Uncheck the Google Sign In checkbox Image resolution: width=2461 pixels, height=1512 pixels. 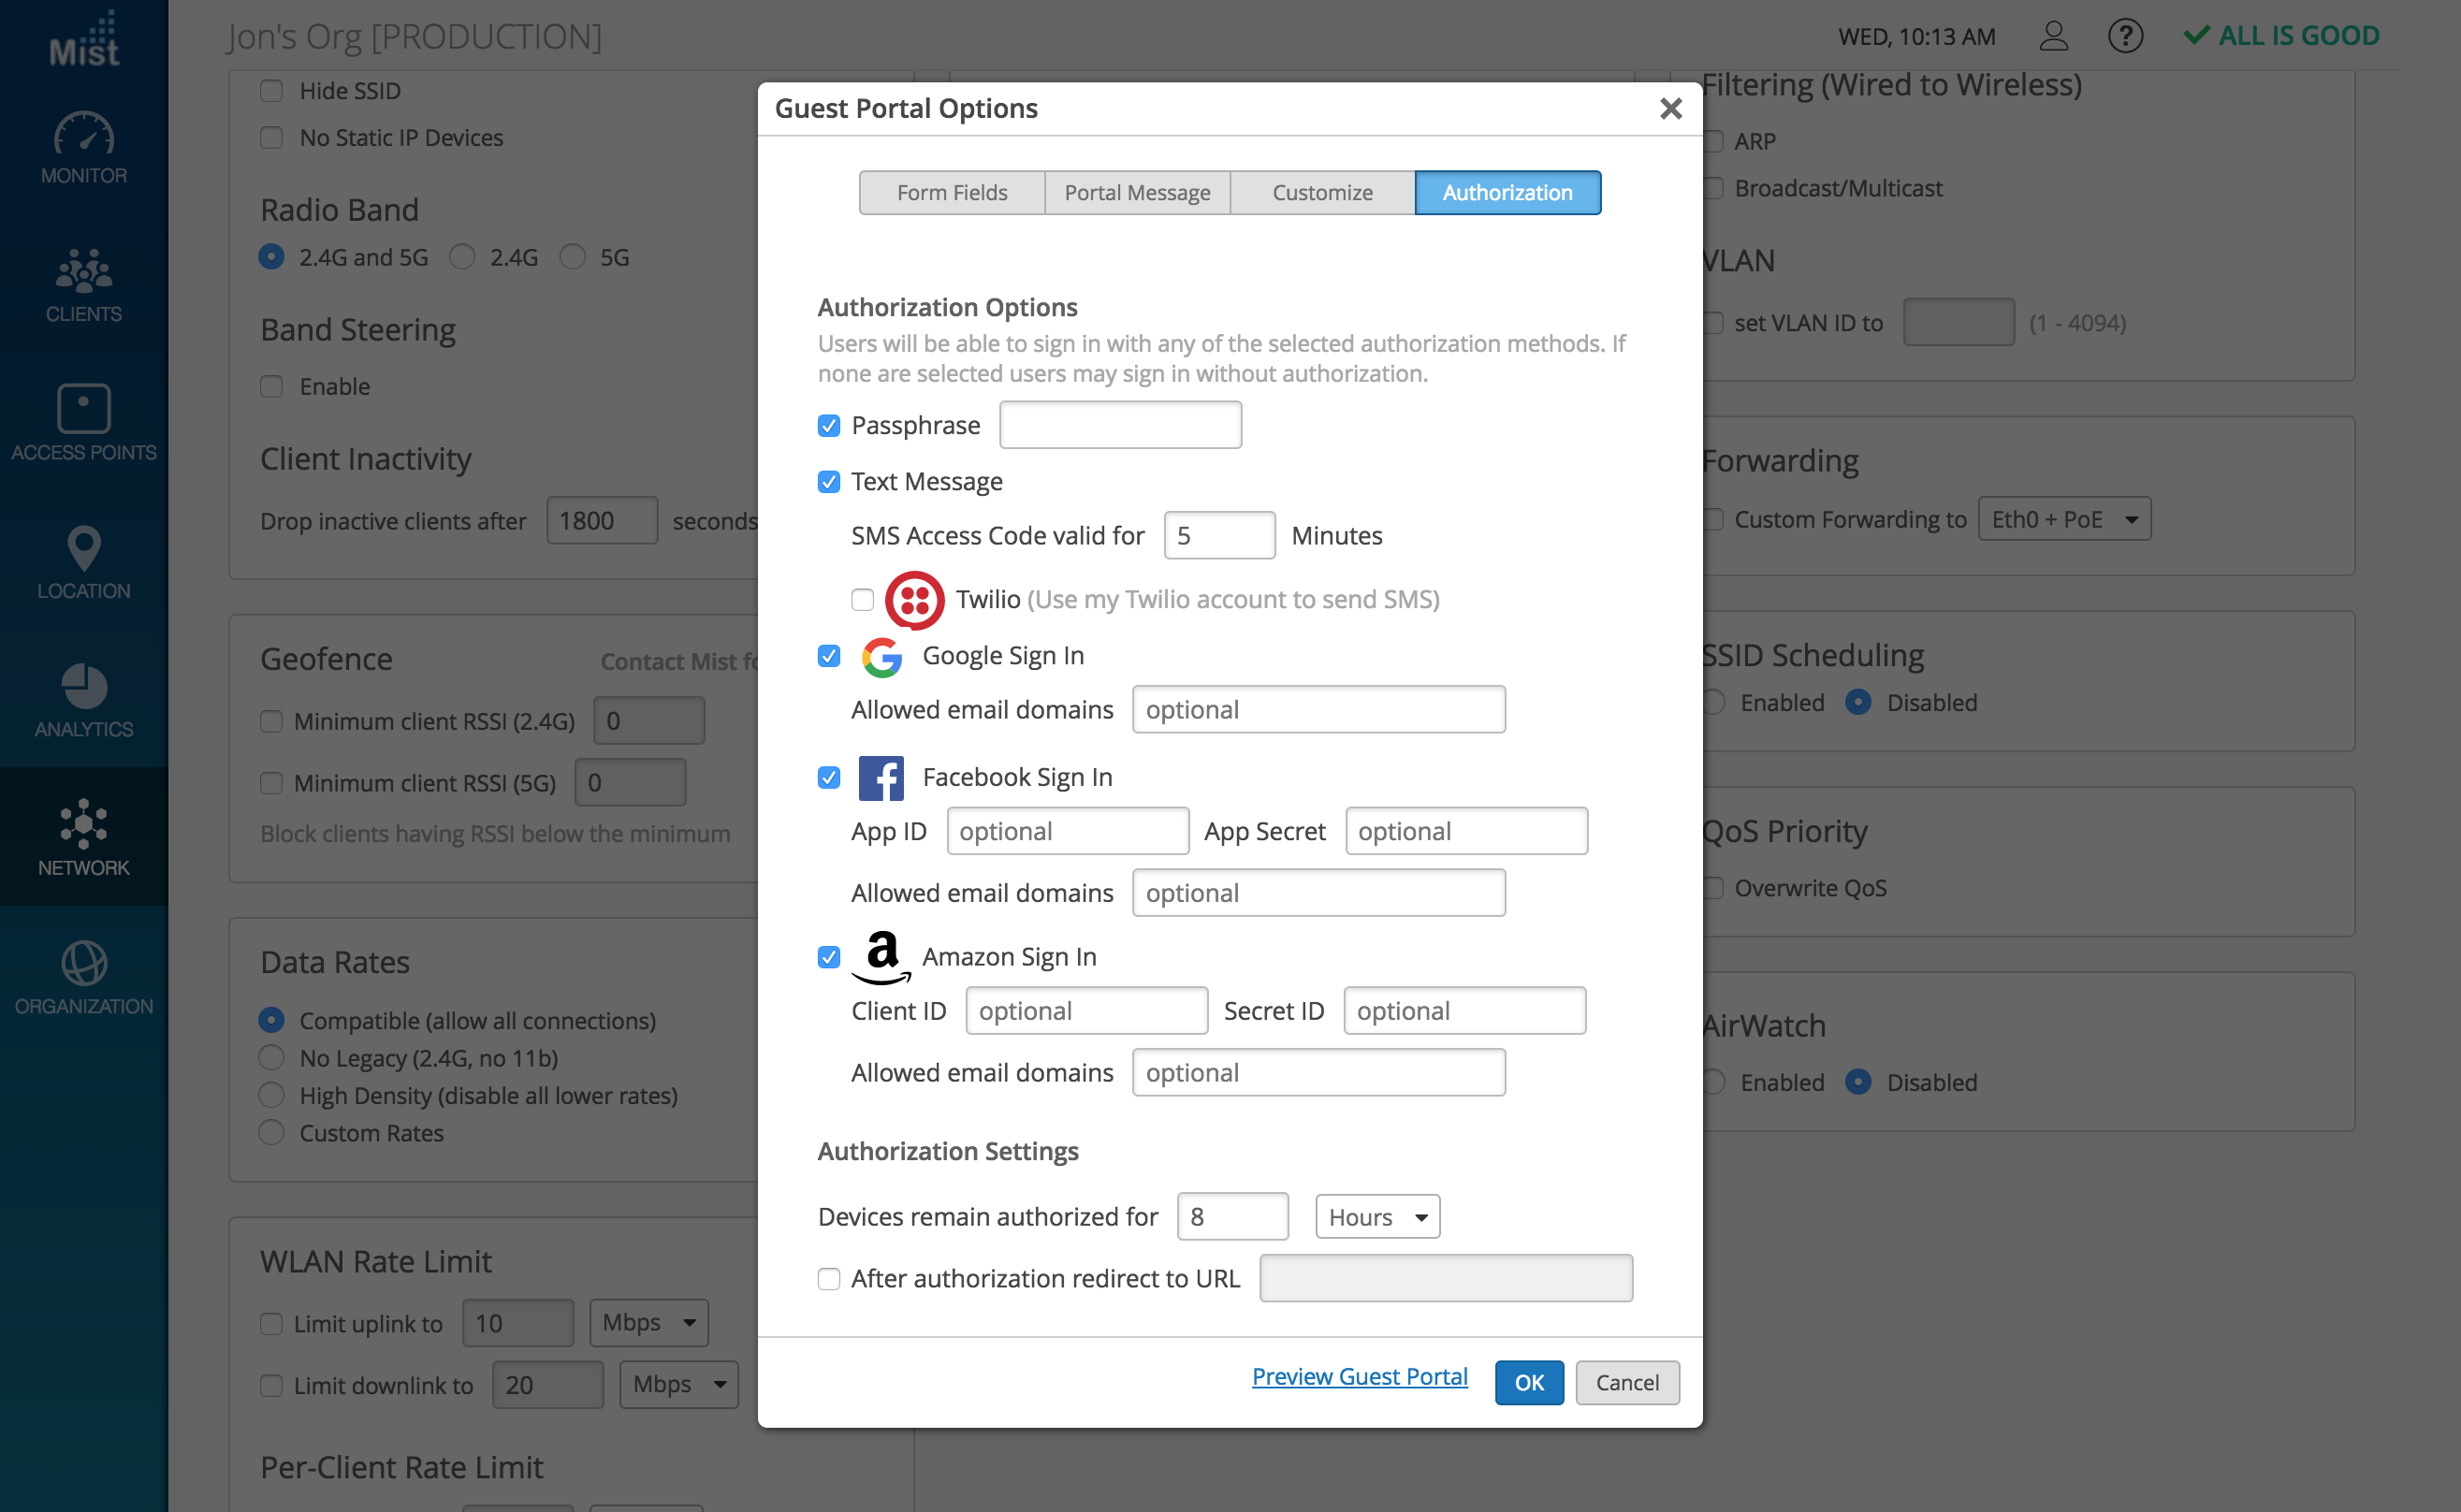pyautogui.click(x=828, y=656)
